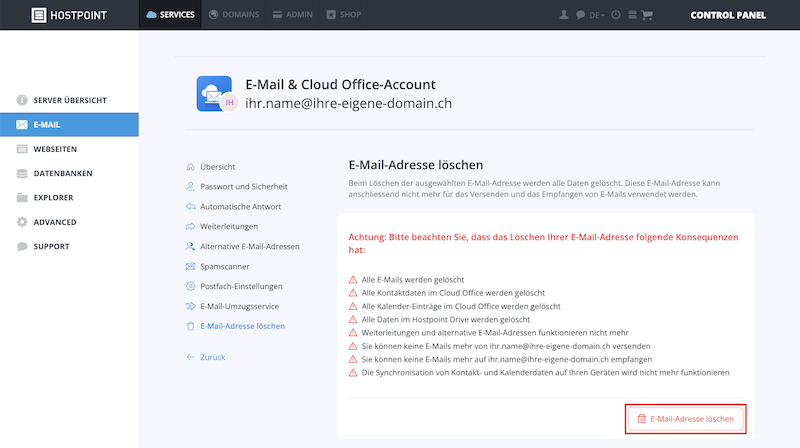Click 'Alle Daten im Hostpoint Drive werden gelöscht'

(446, 319)
